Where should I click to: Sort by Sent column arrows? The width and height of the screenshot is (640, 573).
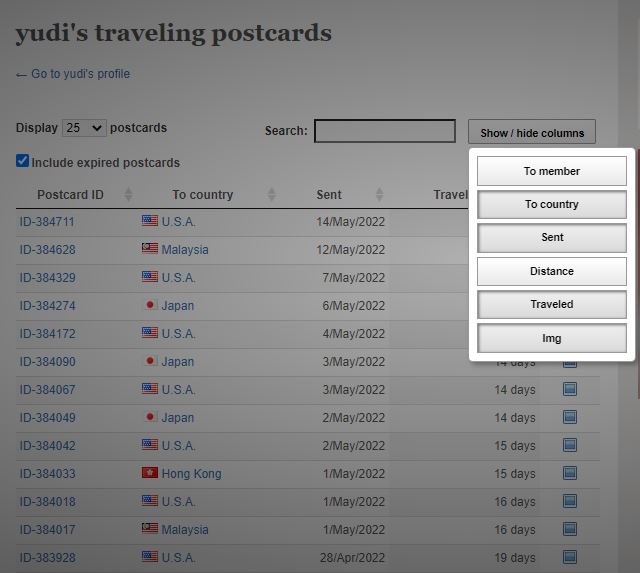[x=380, y=195]
